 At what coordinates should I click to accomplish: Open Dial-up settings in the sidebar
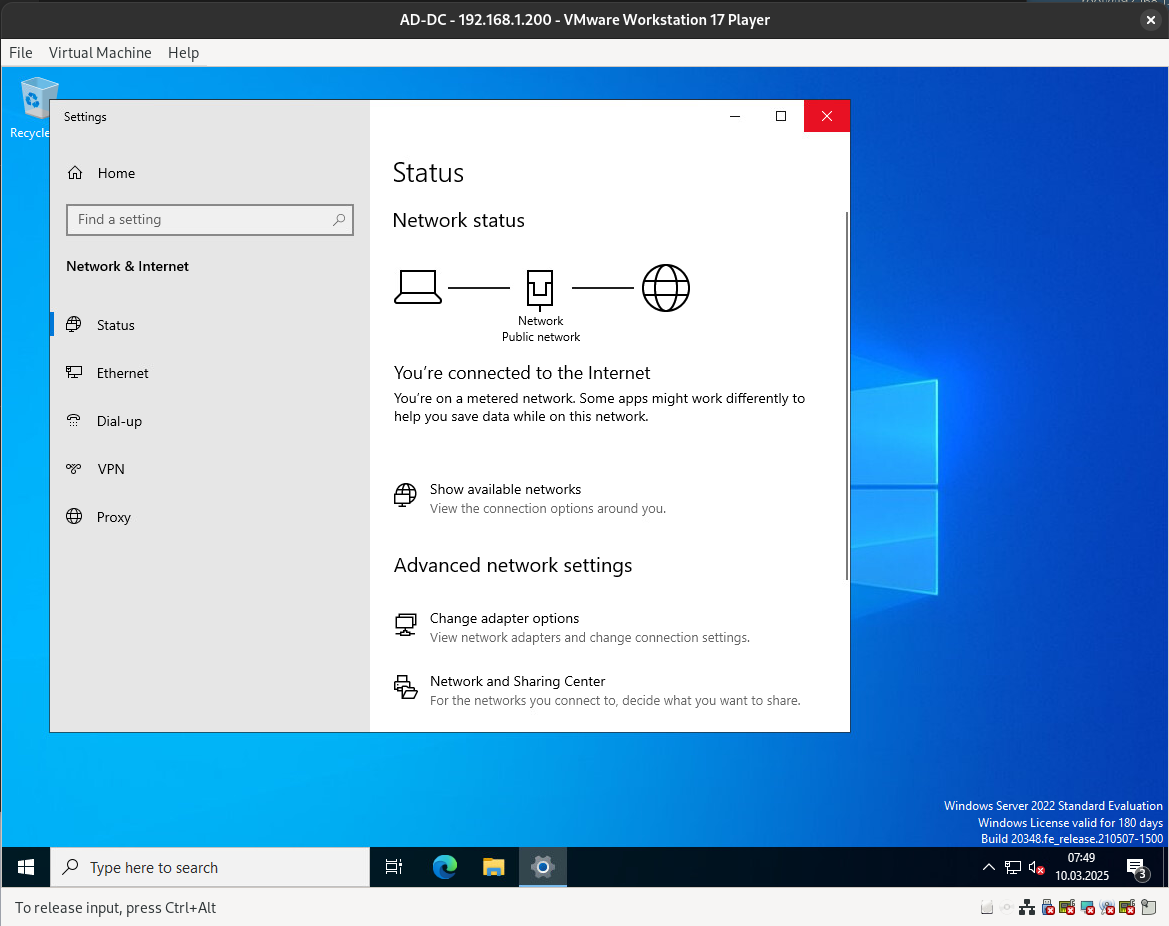click(119, 421)
